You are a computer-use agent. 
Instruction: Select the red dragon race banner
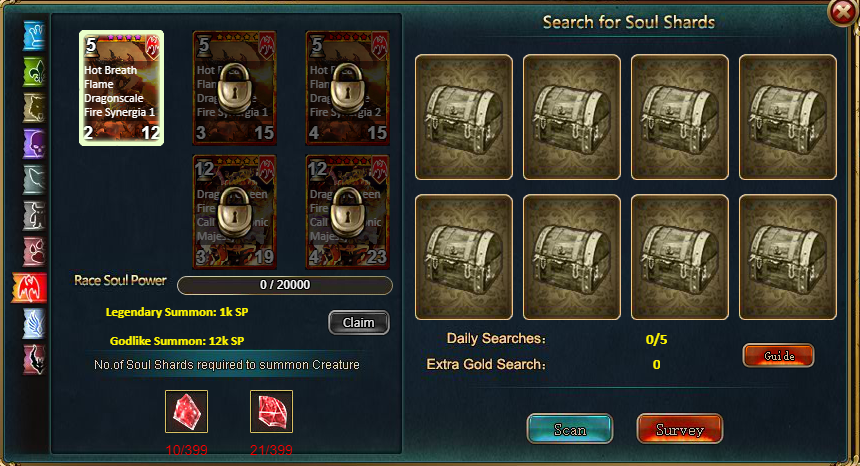pos(30,288)
